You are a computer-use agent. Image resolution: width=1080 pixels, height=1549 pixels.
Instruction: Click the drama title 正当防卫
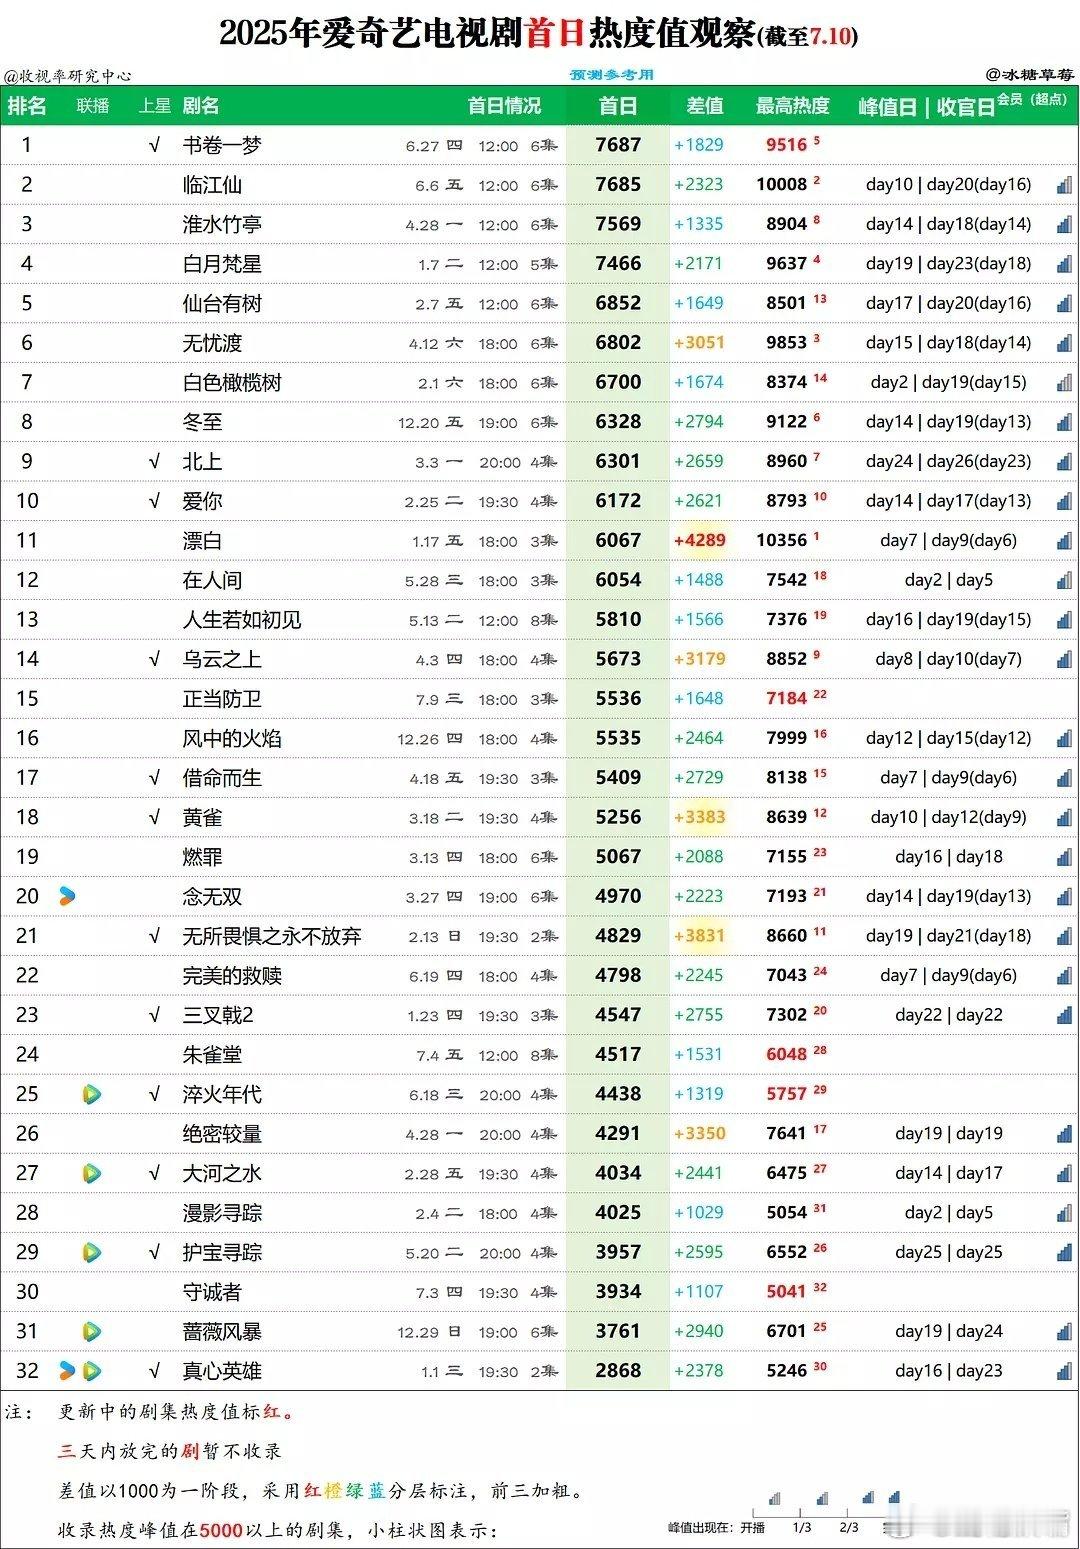point(222,699)
